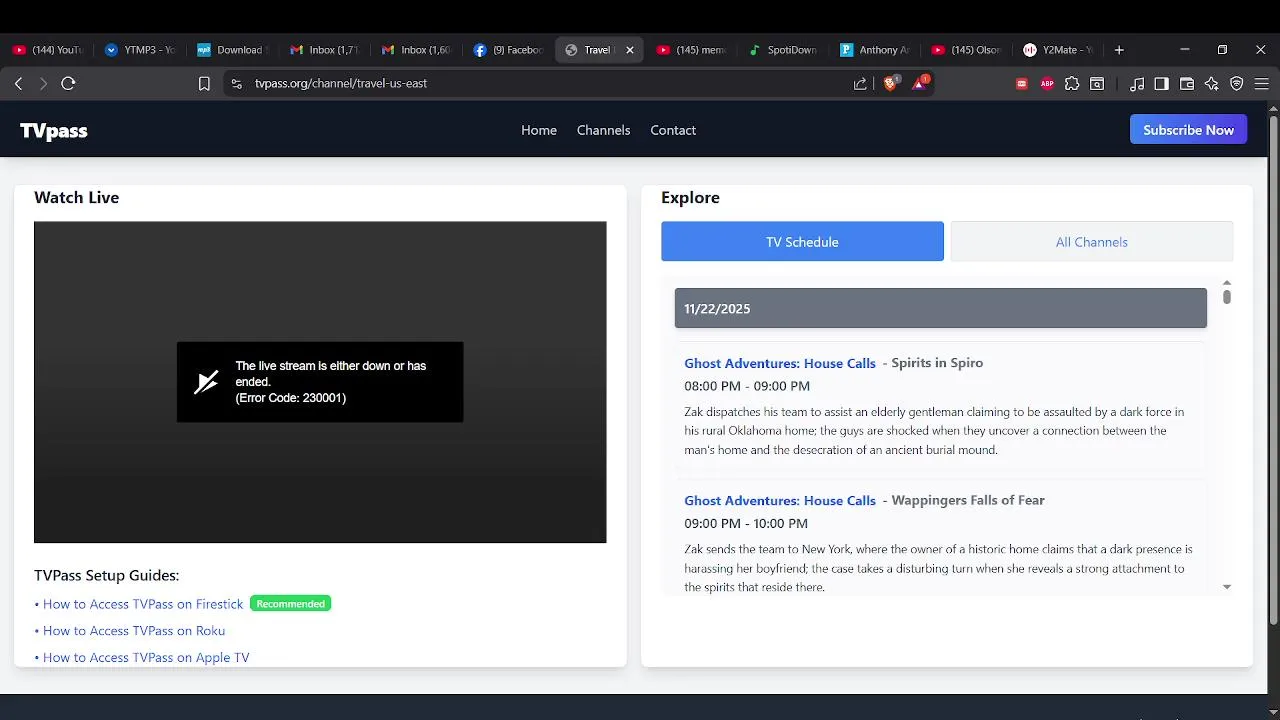This screenshot has width=1280, height=720.
Task: Open the browser hamburger main menu
Action: (x=1262, y=84)
